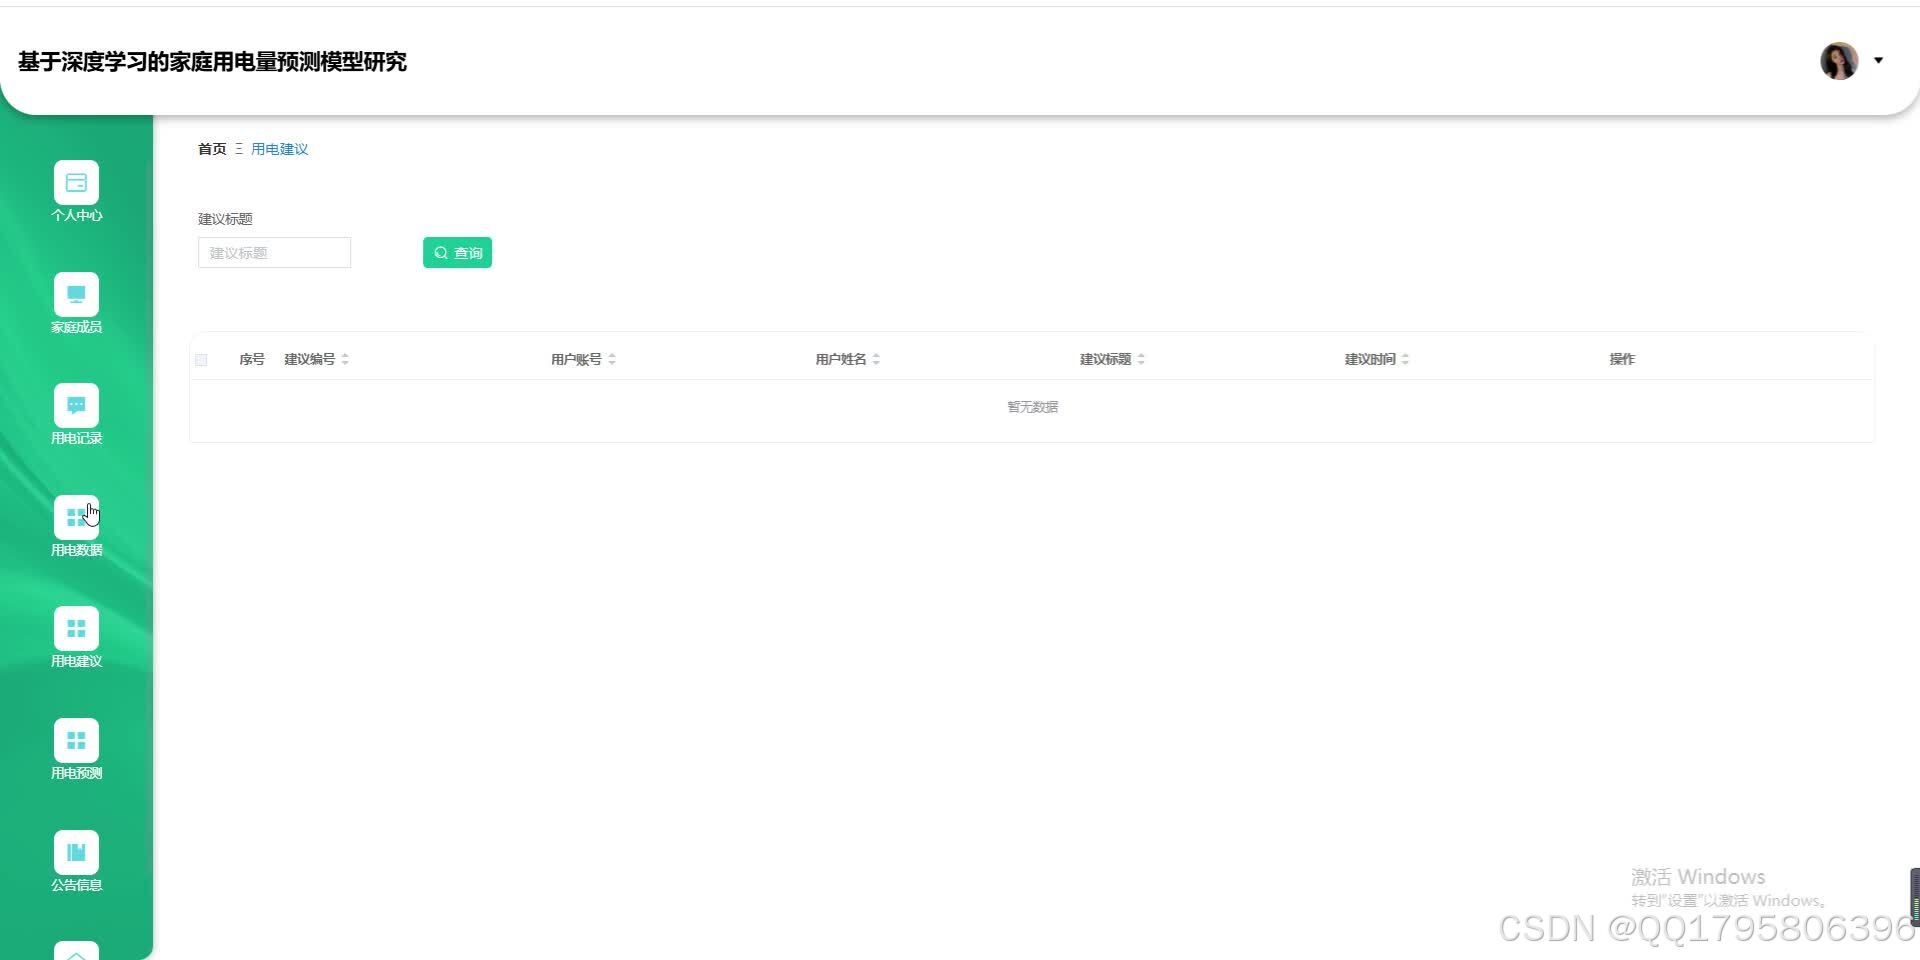Sort by 建议编号 column
This screenshot has width=1920, height=960.
[345, 359]
